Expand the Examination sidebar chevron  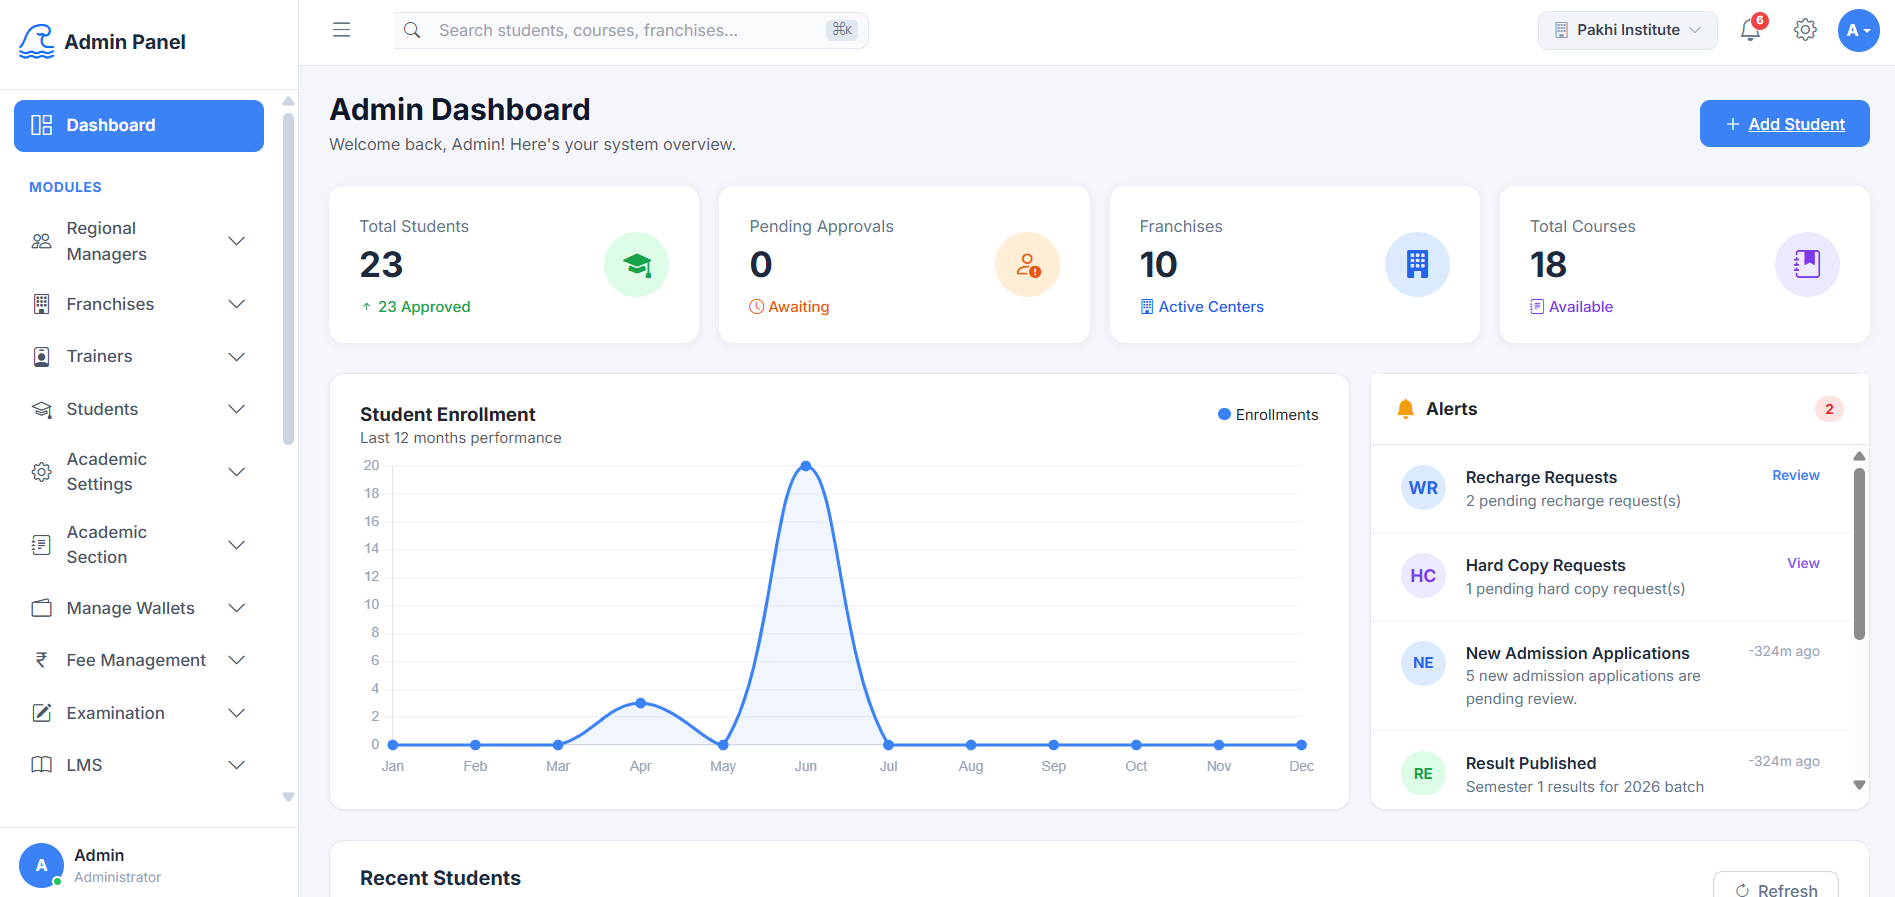tap(237, 713)
